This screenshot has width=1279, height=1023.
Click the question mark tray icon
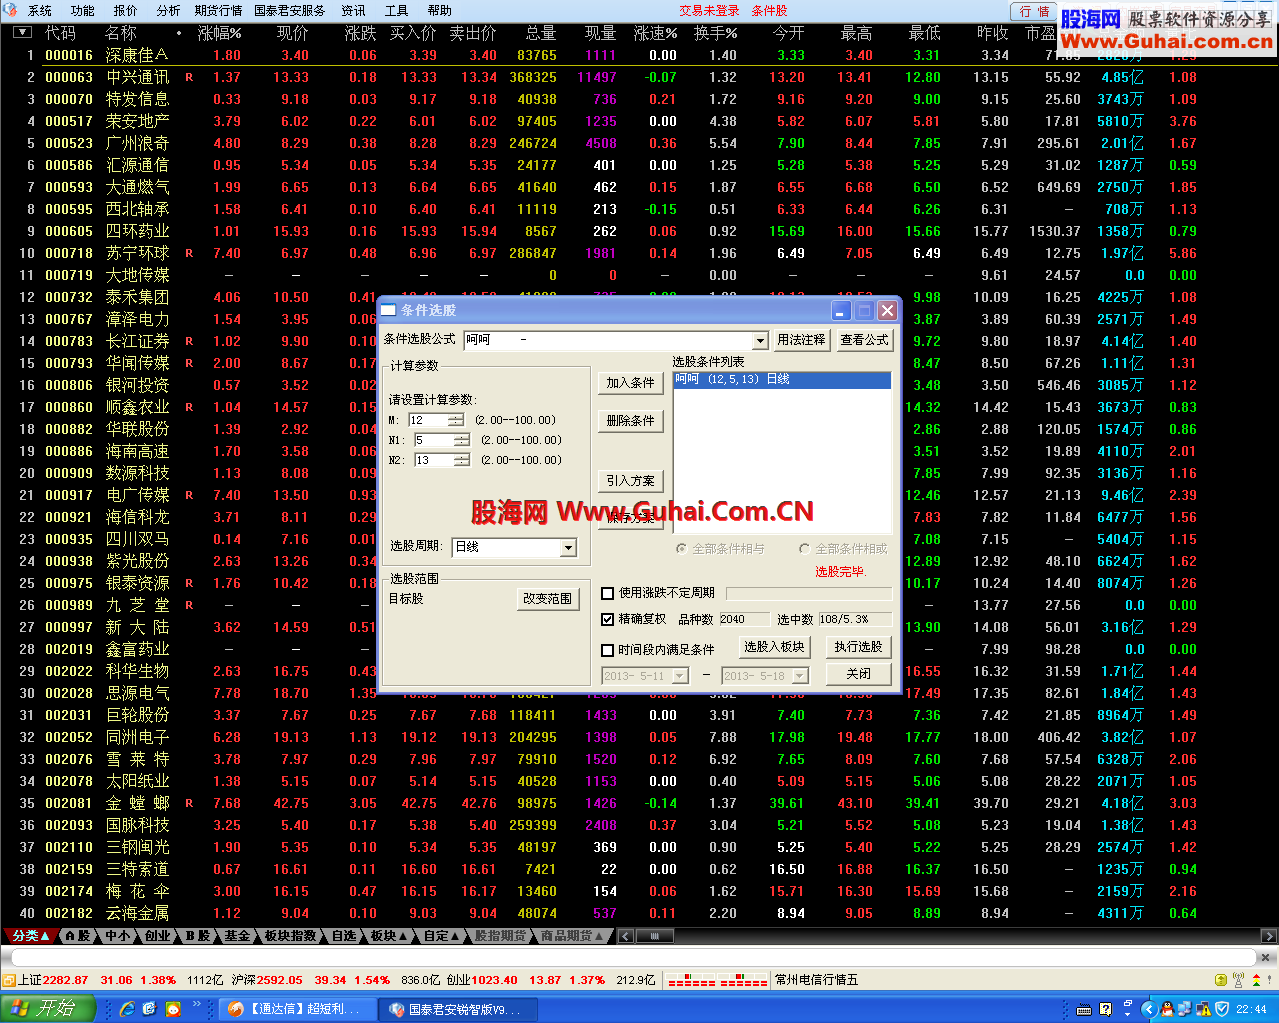[1106, 1009]
